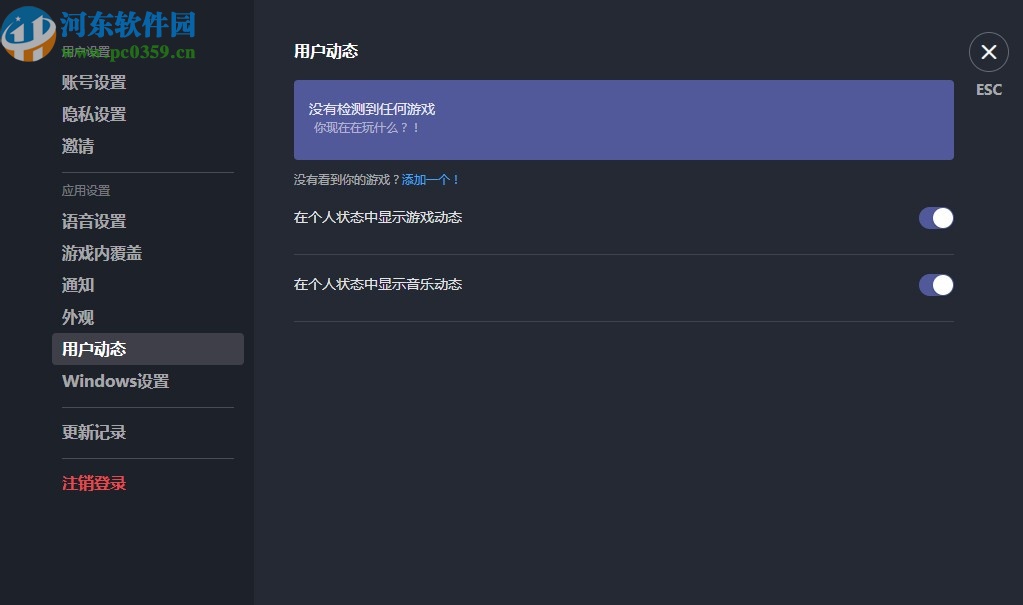Open 隐私设置 from the settings list

point(93,114)
